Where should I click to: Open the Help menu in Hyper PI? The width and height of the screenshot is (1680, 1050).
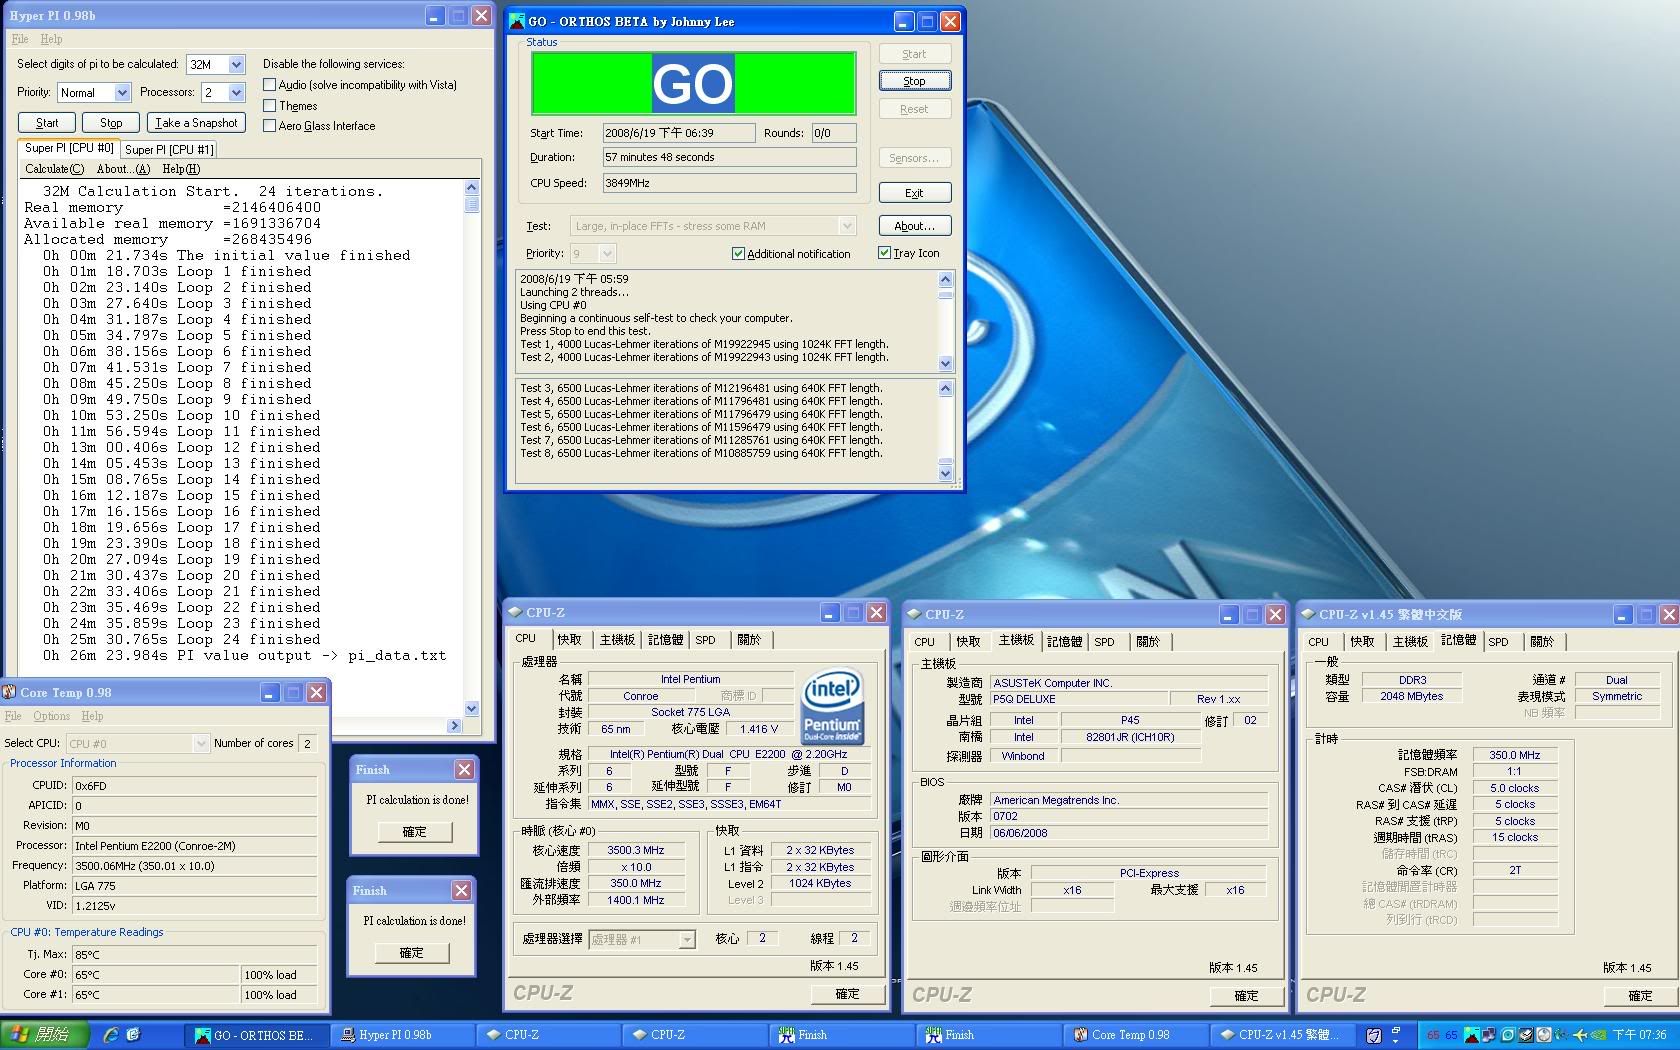(51, 39)
